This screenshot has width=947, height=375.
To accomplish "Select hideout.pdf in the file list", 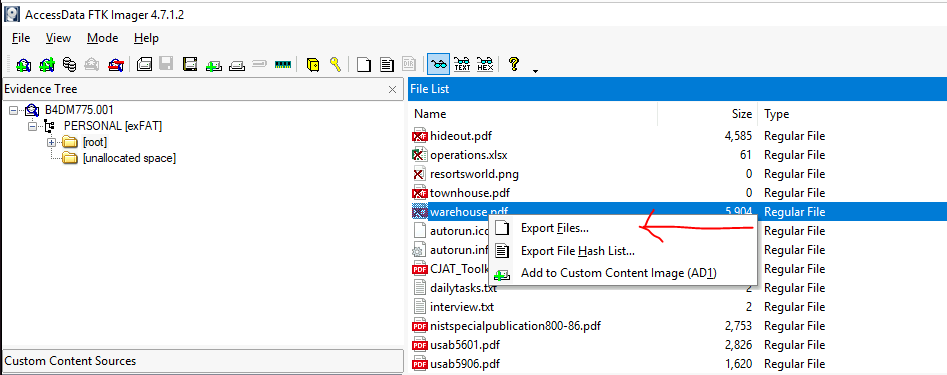I will pos(457,136).
